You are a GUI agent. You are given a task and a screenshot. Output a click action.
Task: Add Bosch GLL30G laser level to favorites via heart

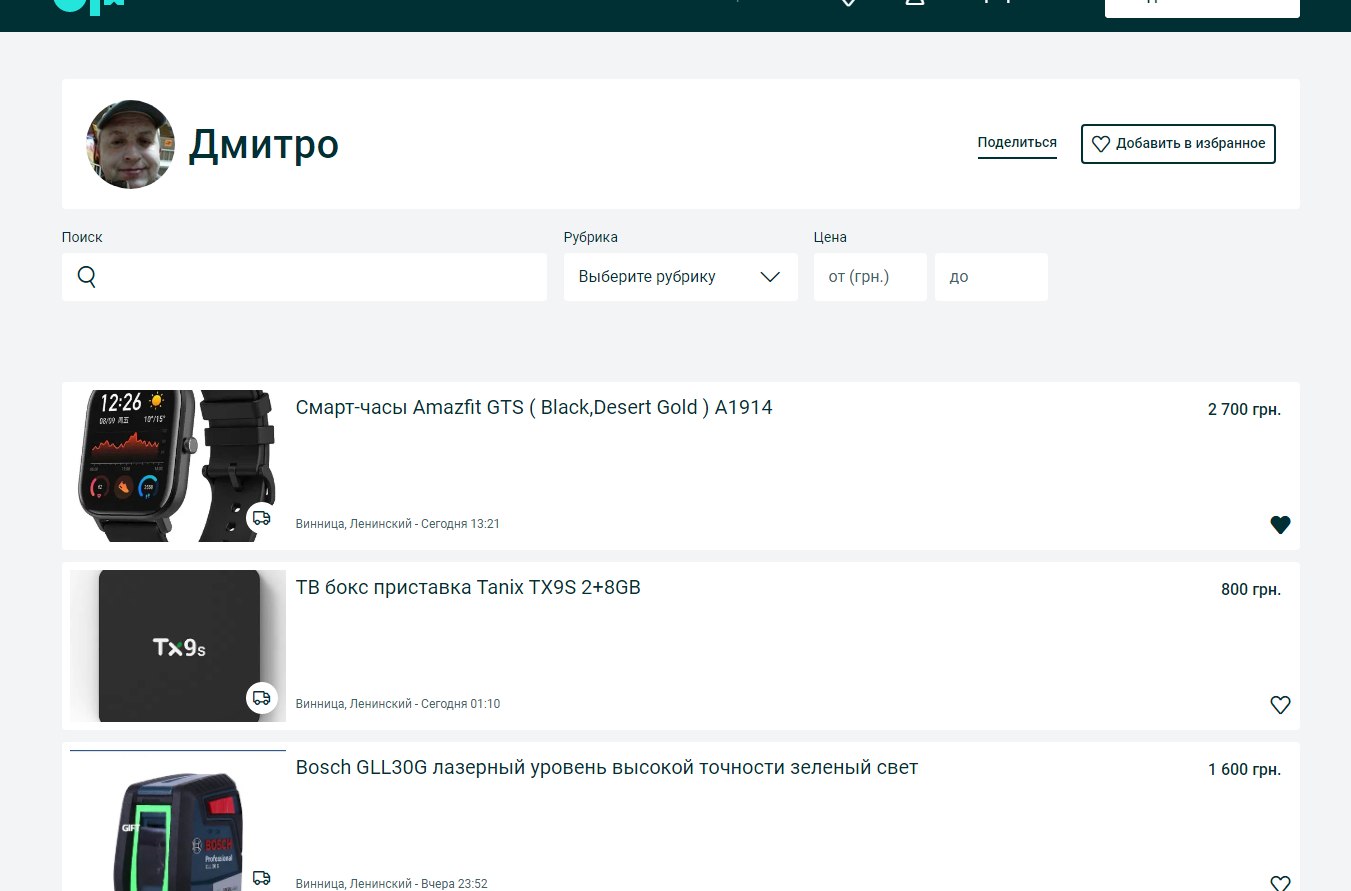(1280, 883)
